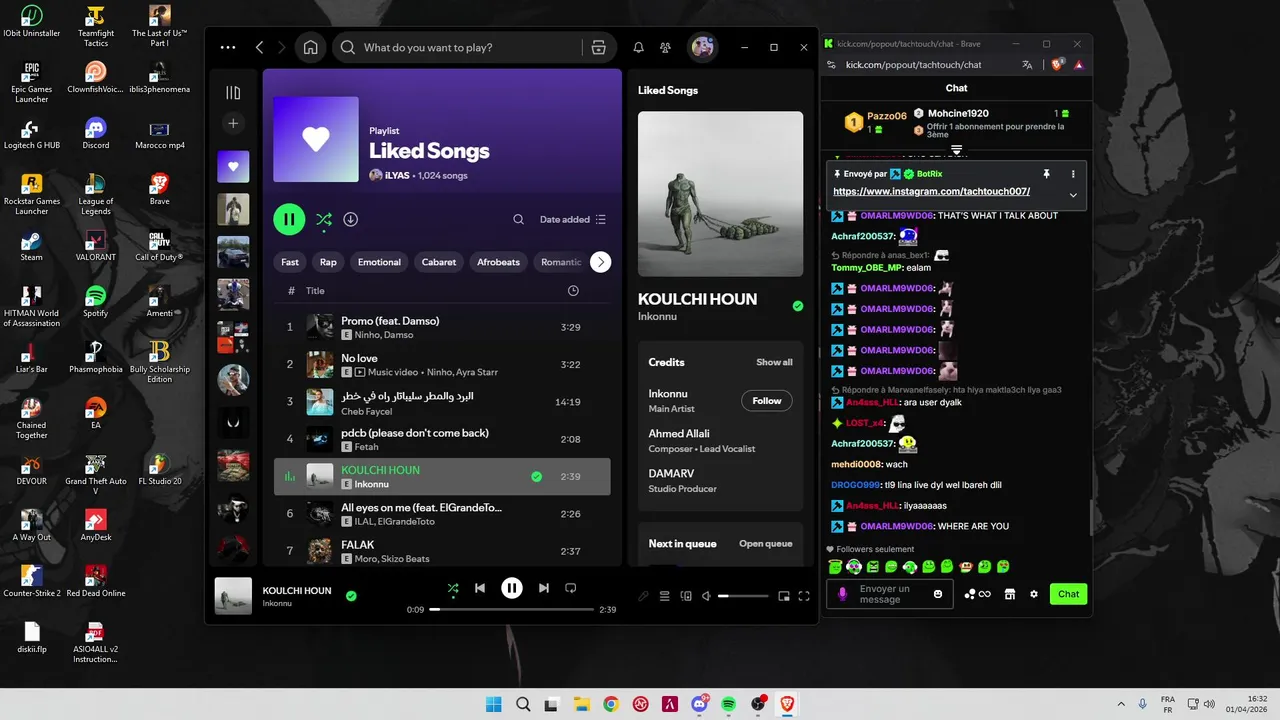
Task: Toggle the Queue icon in player bar
Action: point(665,596)
